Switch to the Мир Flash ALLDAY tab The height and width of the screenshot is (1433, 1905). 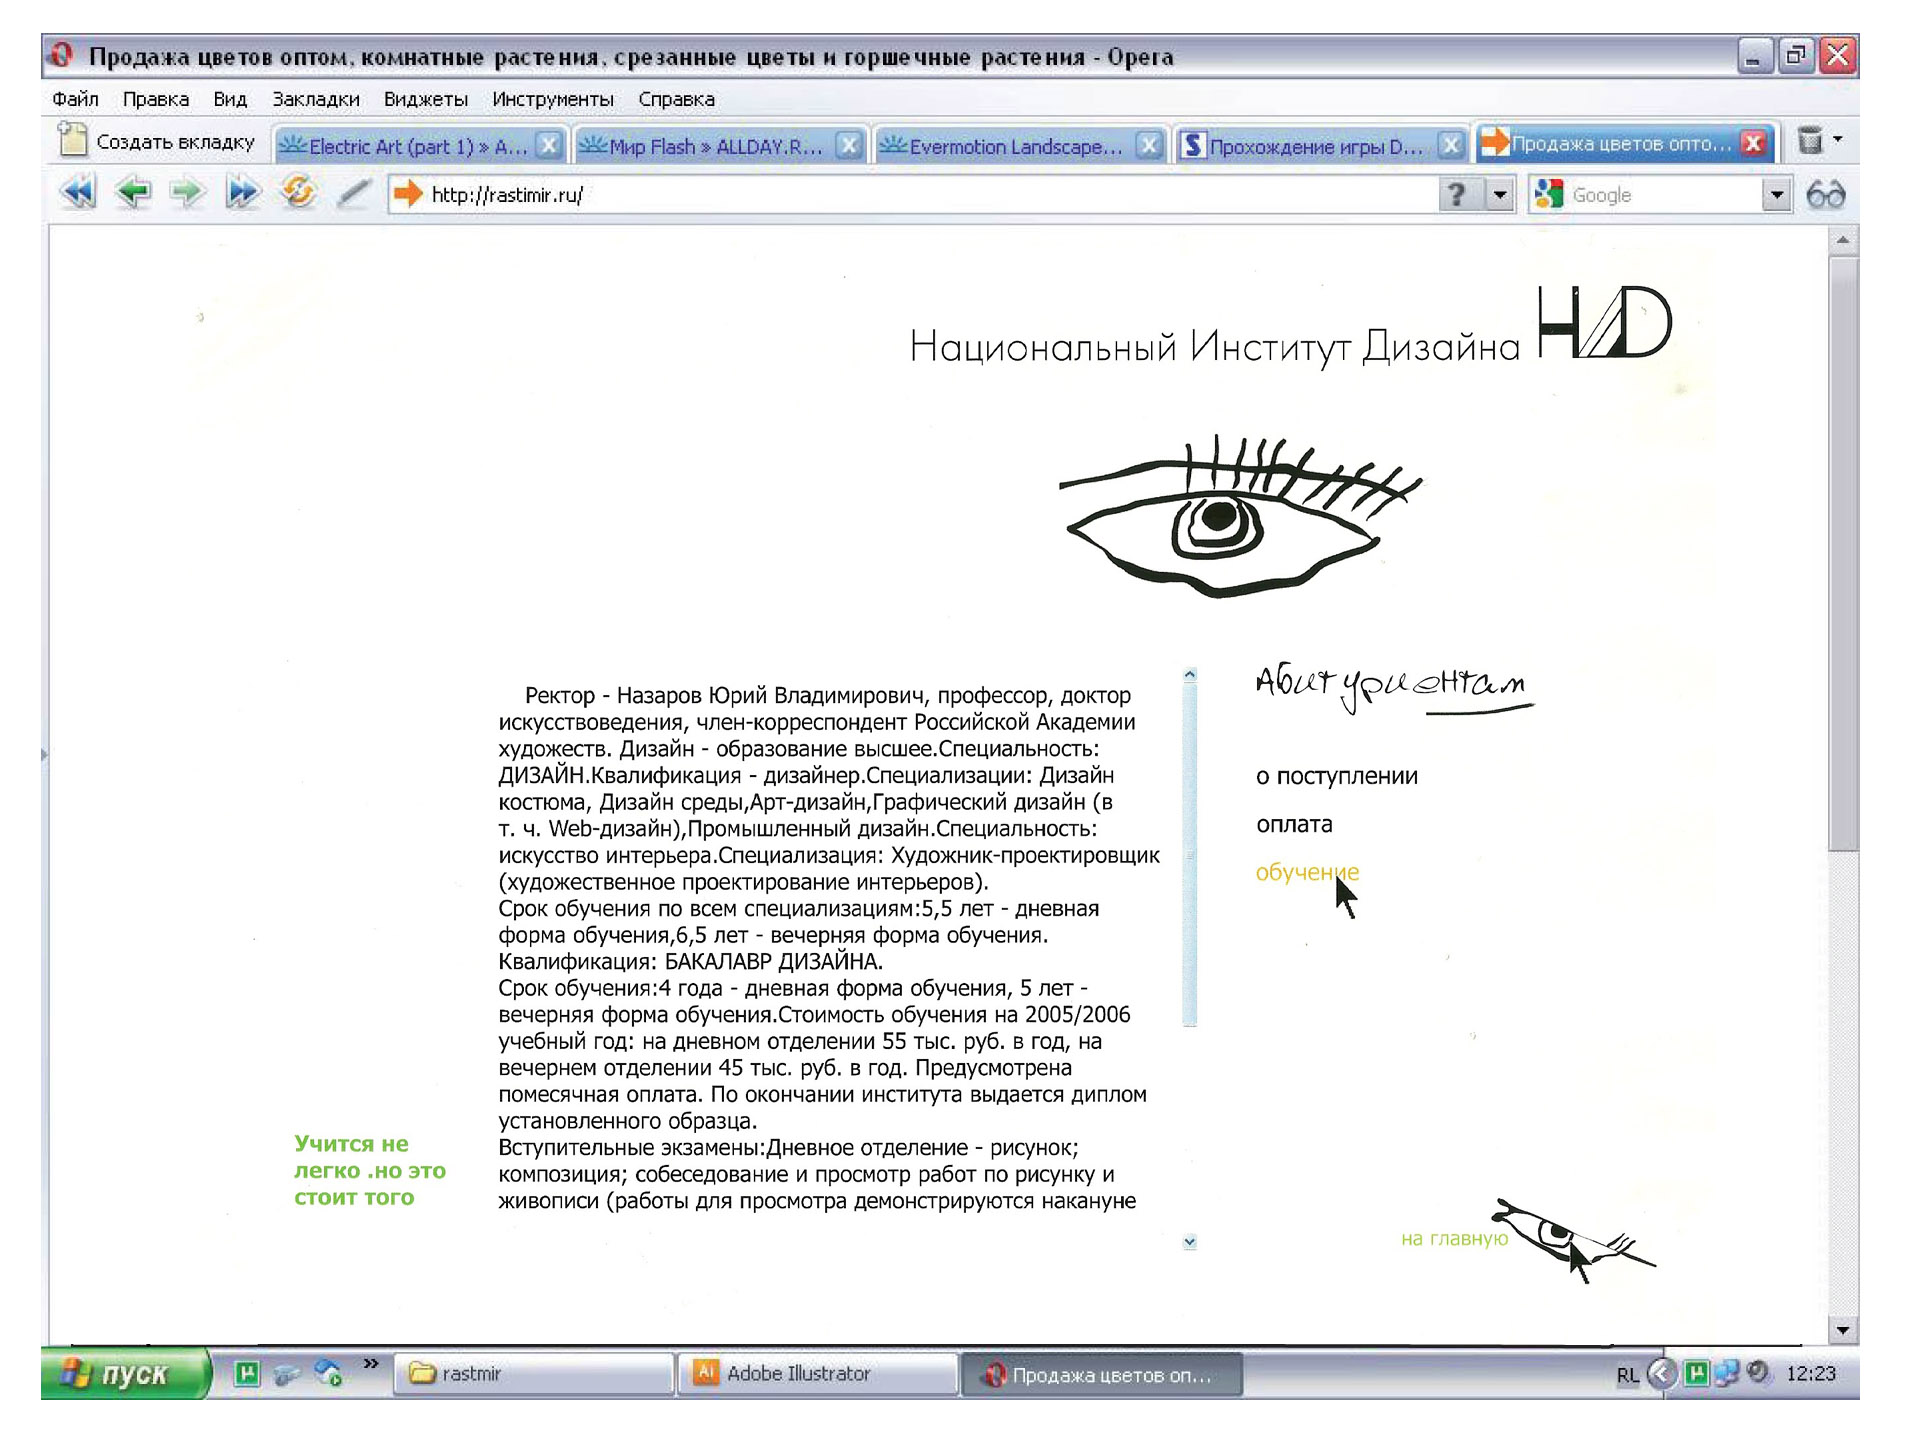tap(719, 146)
